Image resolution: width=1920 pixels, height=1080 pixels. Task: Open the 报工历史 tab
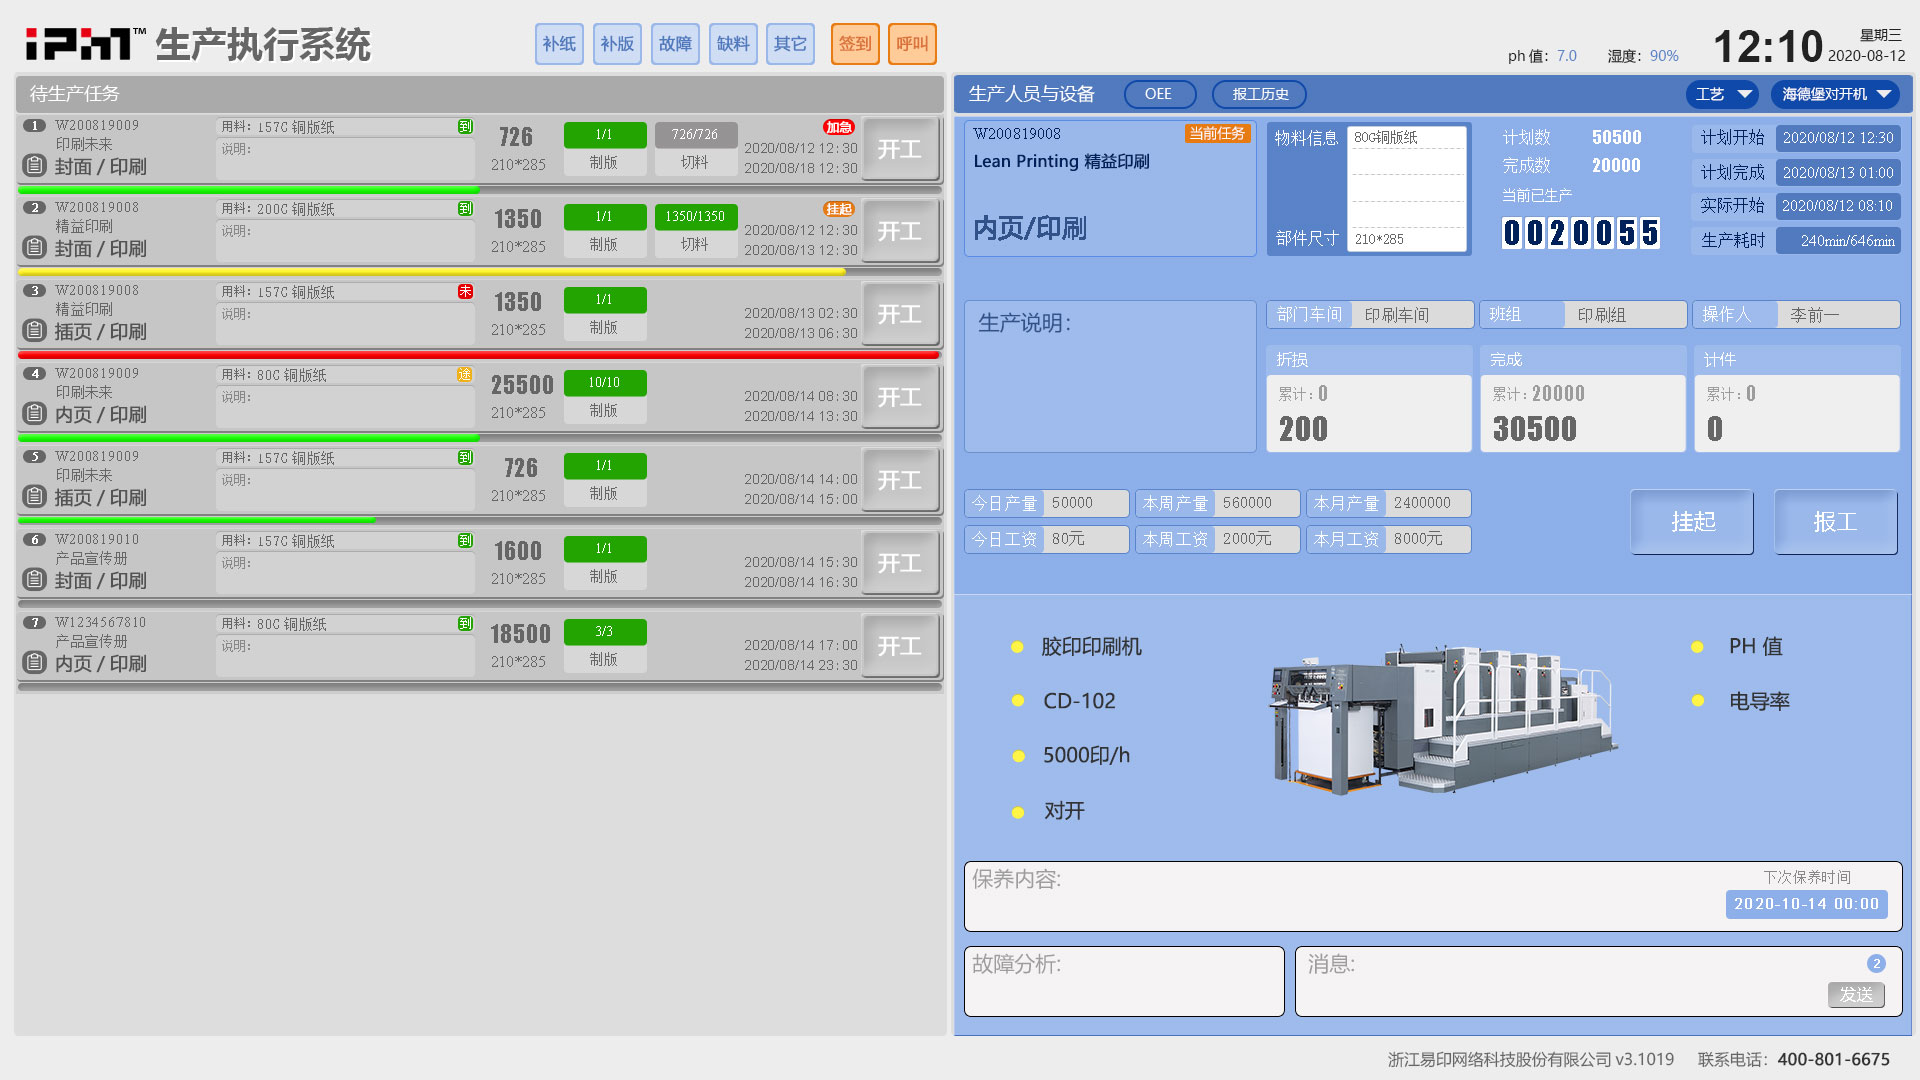(x=1259, y=94)
